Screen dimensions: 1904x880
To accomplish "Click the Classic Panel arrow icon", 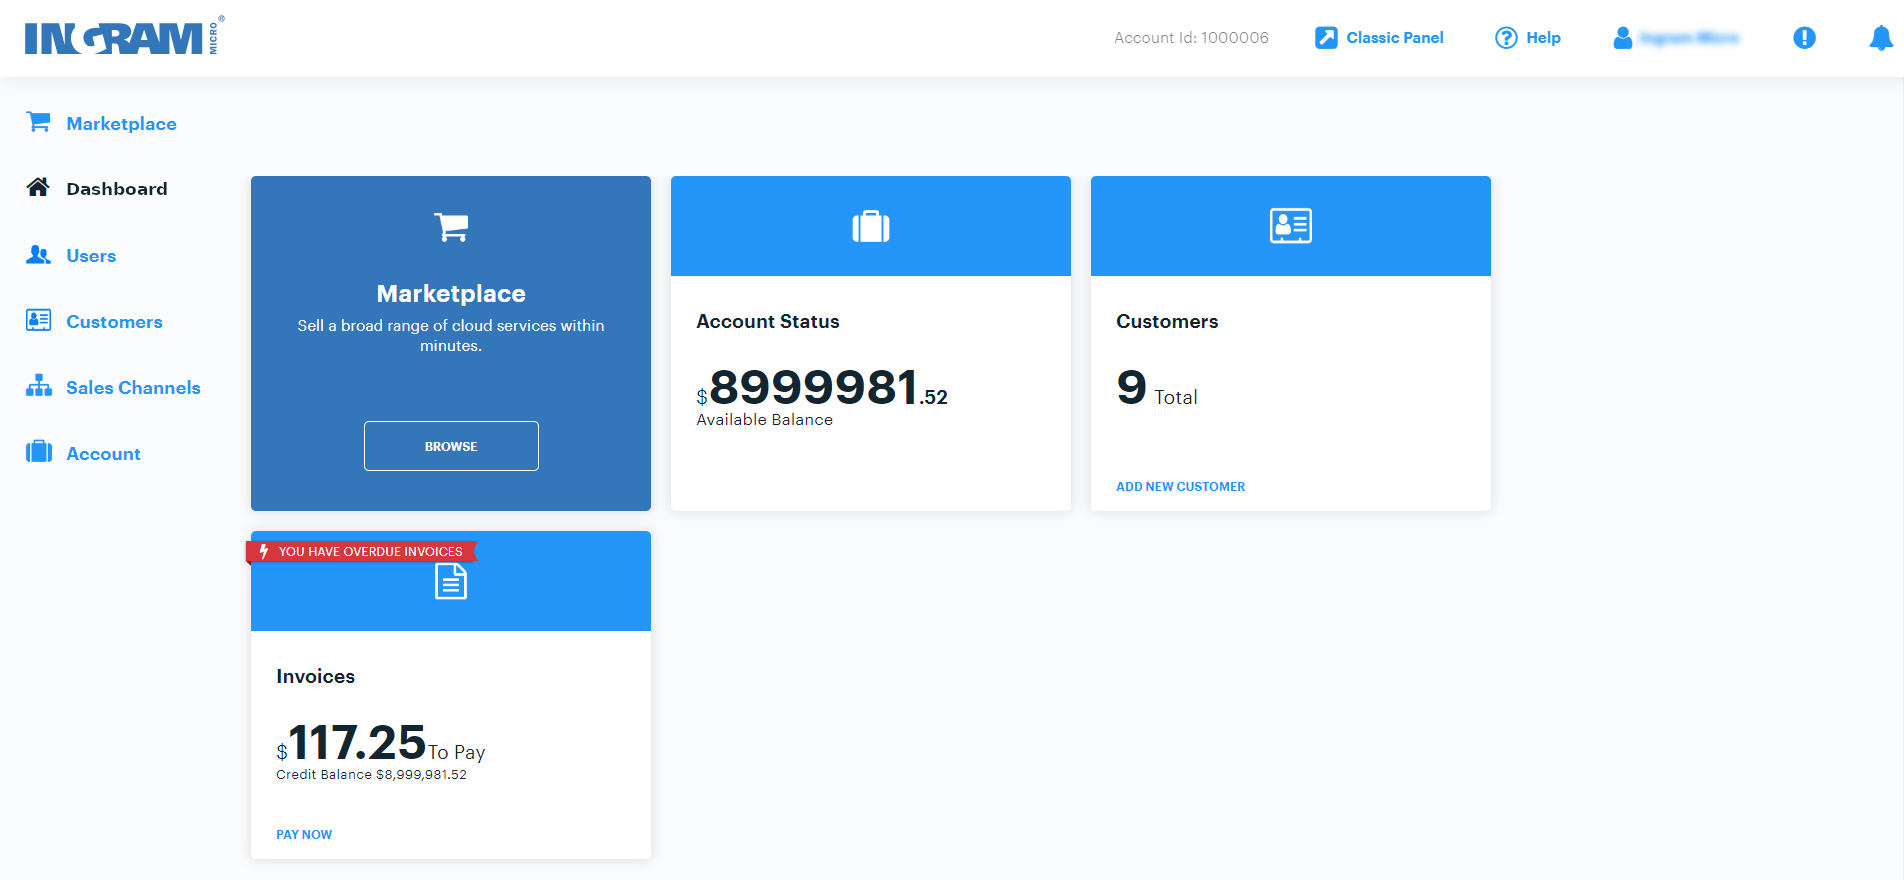I will coord(1326,38).
